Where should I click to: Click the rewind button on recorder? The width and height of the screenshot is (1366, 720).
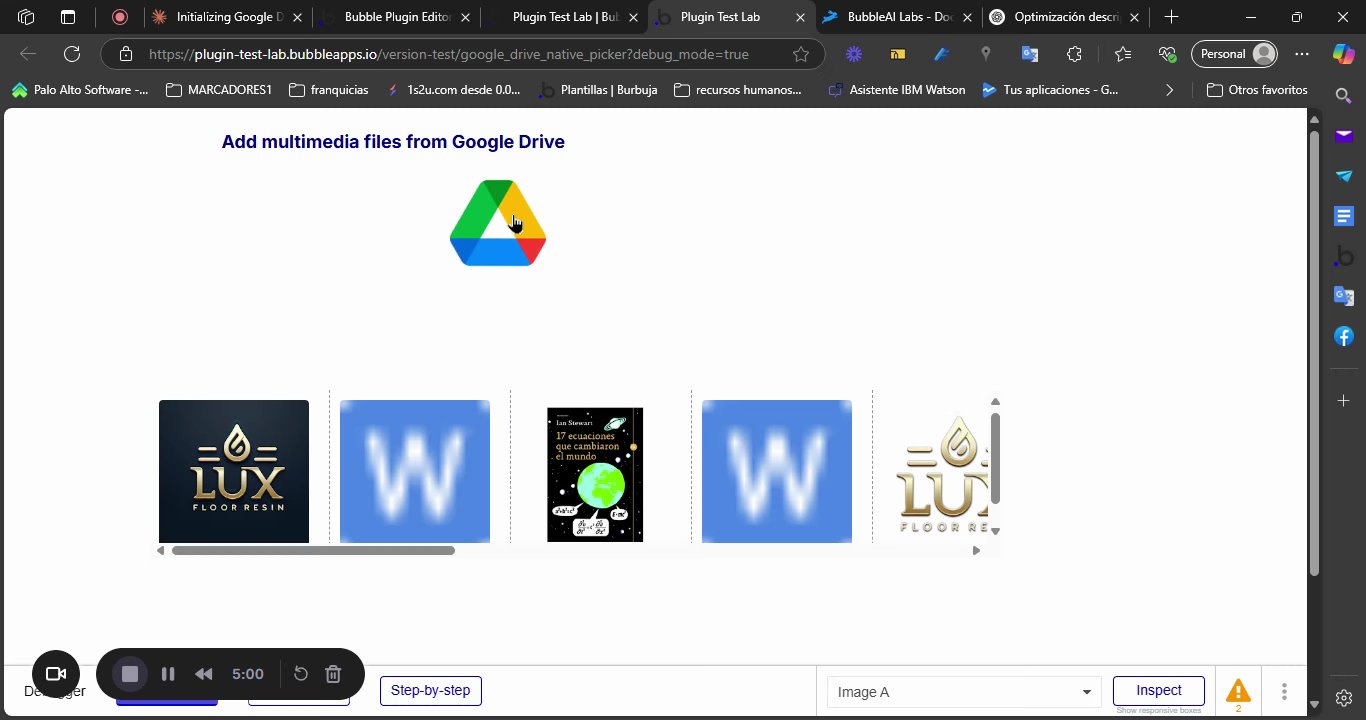pyautogui.click(x=204, y=674)
